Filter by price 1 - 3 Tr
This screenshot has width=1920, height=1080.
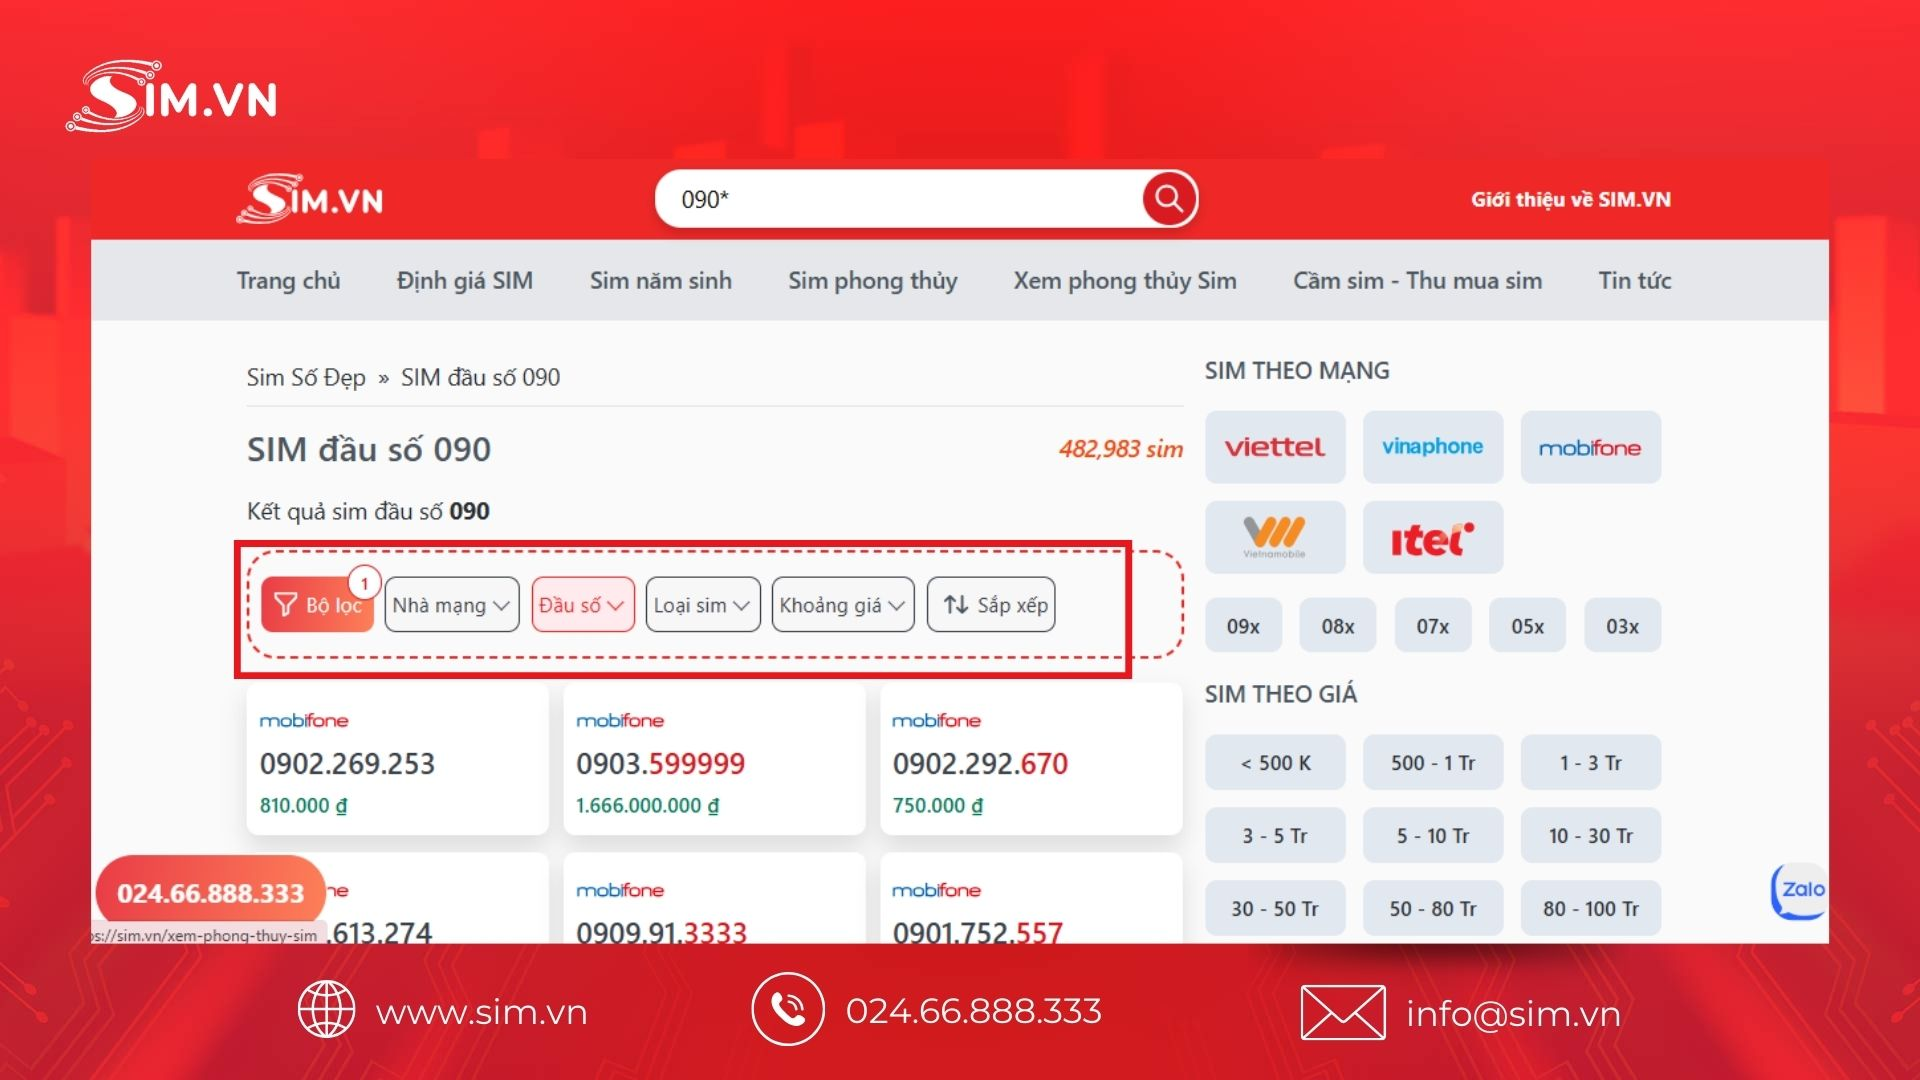[x=1591, y=763]
